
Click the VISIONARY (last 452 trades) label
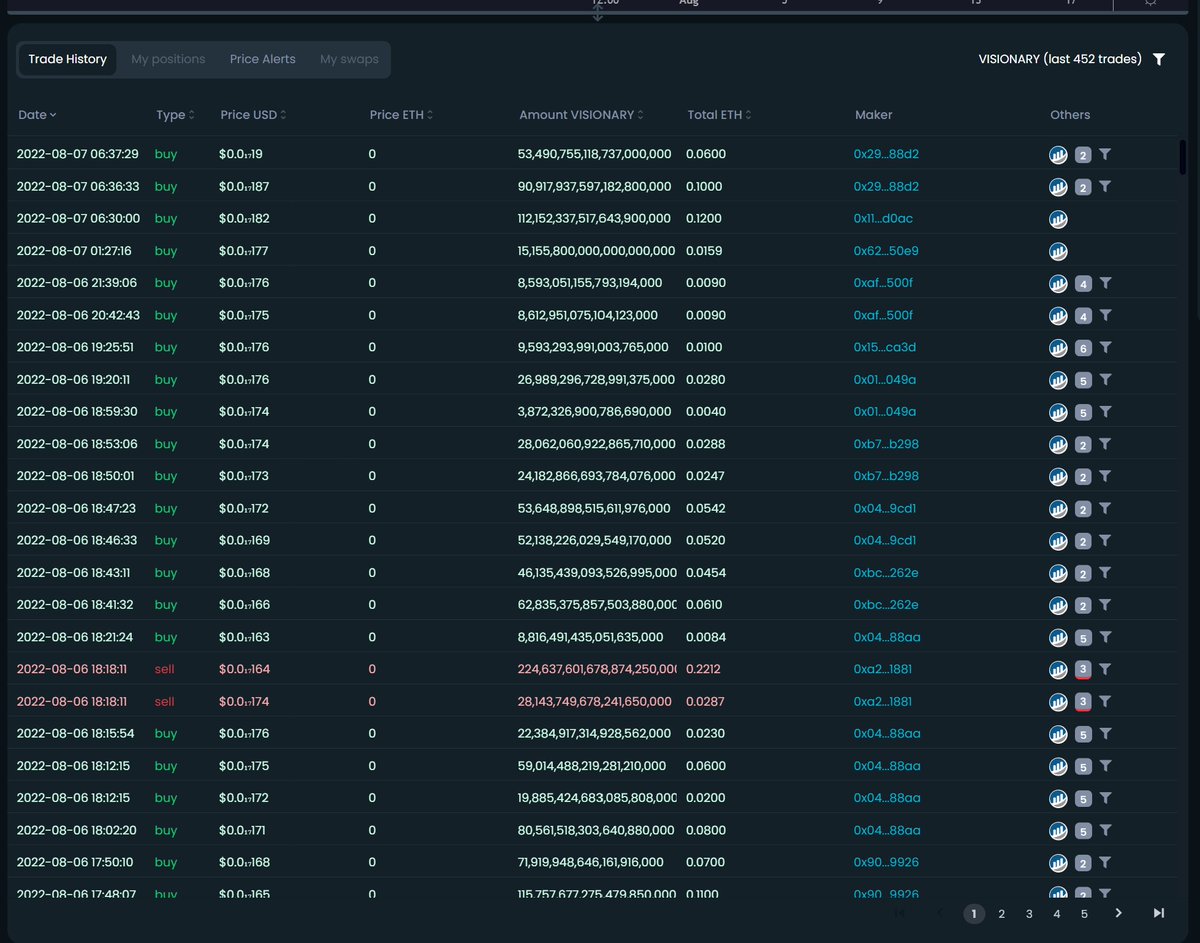click(1060, 59)
